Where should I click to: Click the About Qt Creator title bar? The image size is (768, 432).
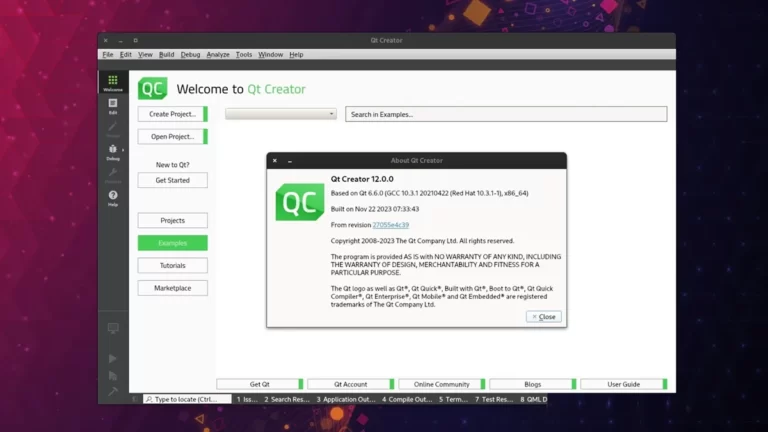coord(416,161)
